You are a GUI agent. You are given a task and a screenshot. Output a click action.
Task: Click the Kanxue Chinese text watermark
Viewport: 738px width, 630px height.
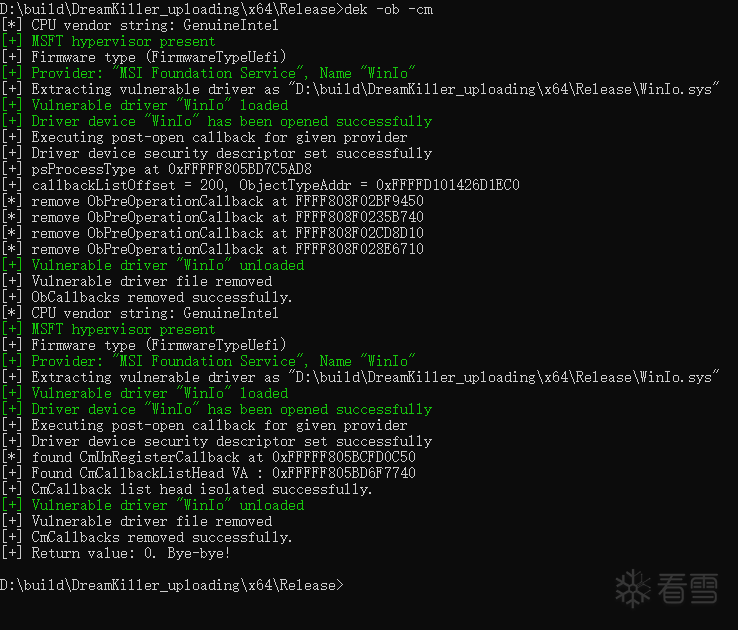click(x=688, y=589)
